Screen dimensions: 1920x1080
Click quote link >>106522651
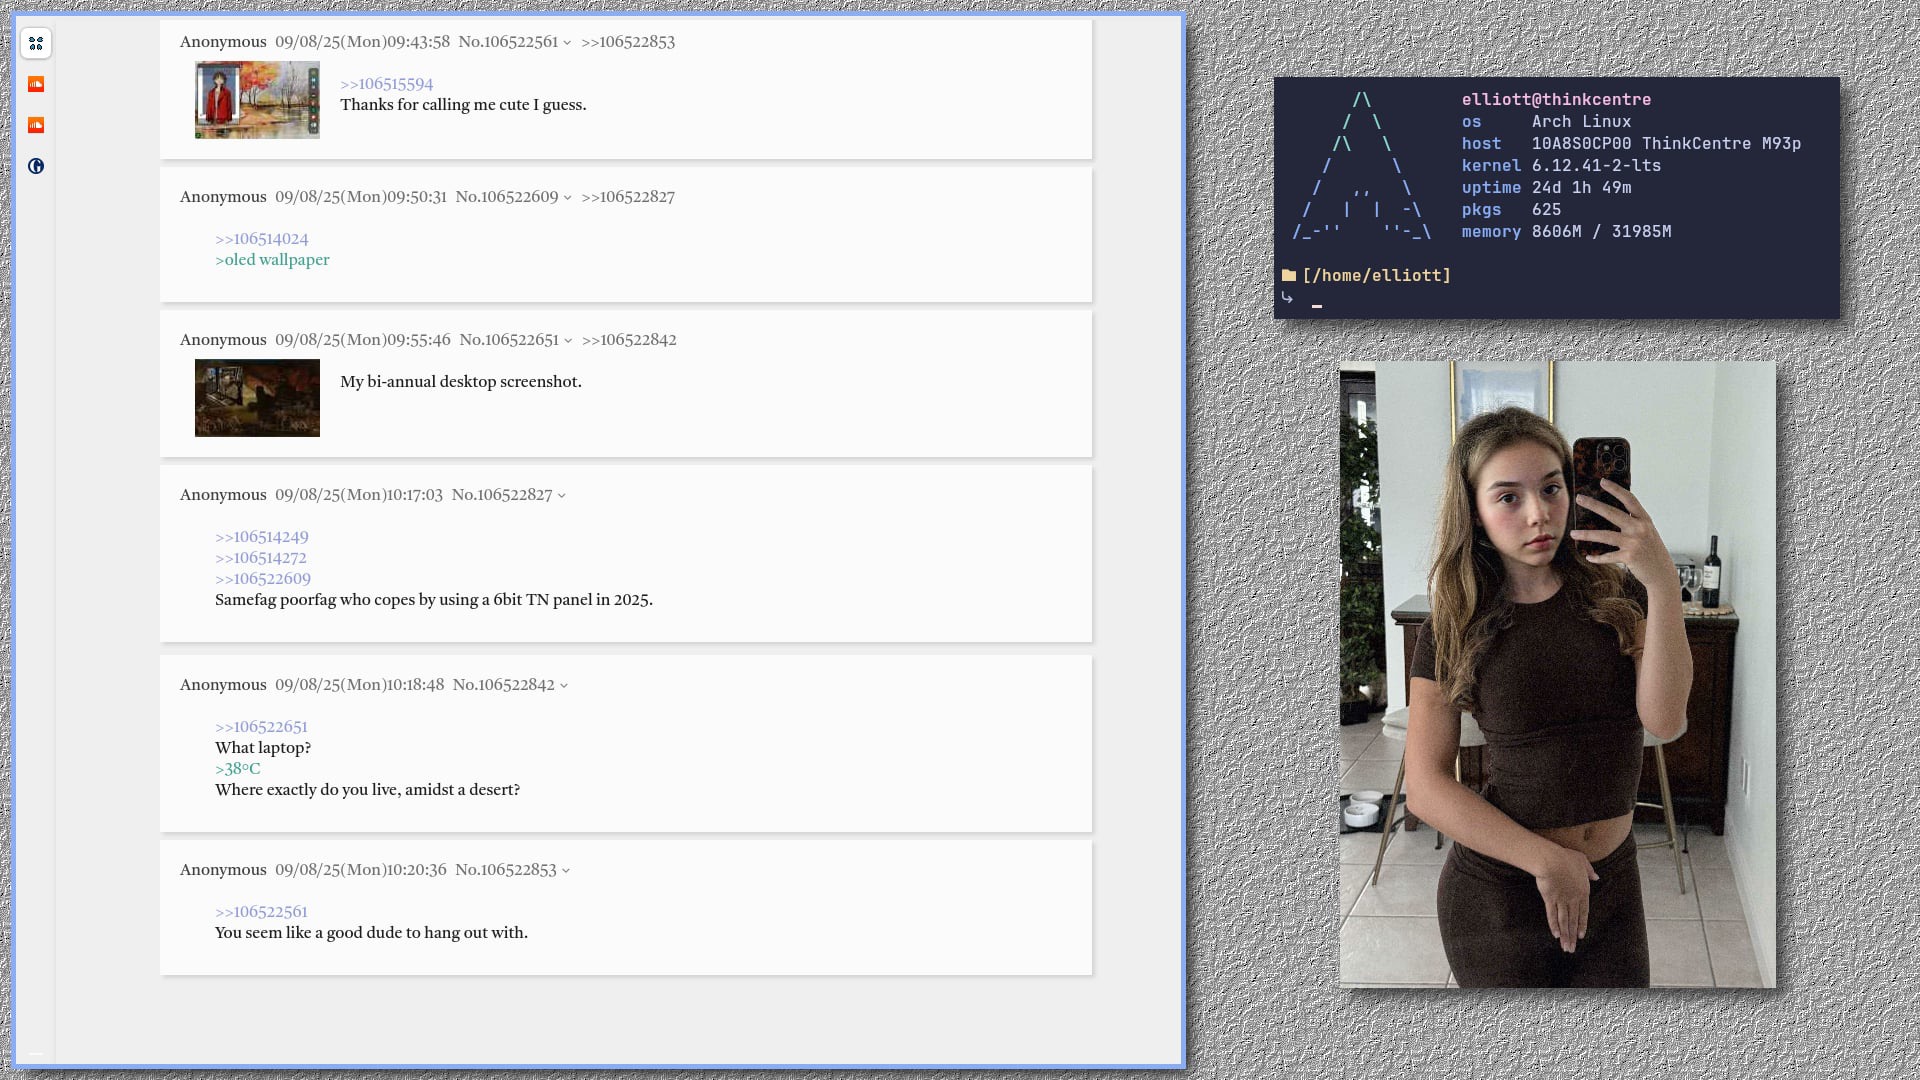[x=261, y=727]
